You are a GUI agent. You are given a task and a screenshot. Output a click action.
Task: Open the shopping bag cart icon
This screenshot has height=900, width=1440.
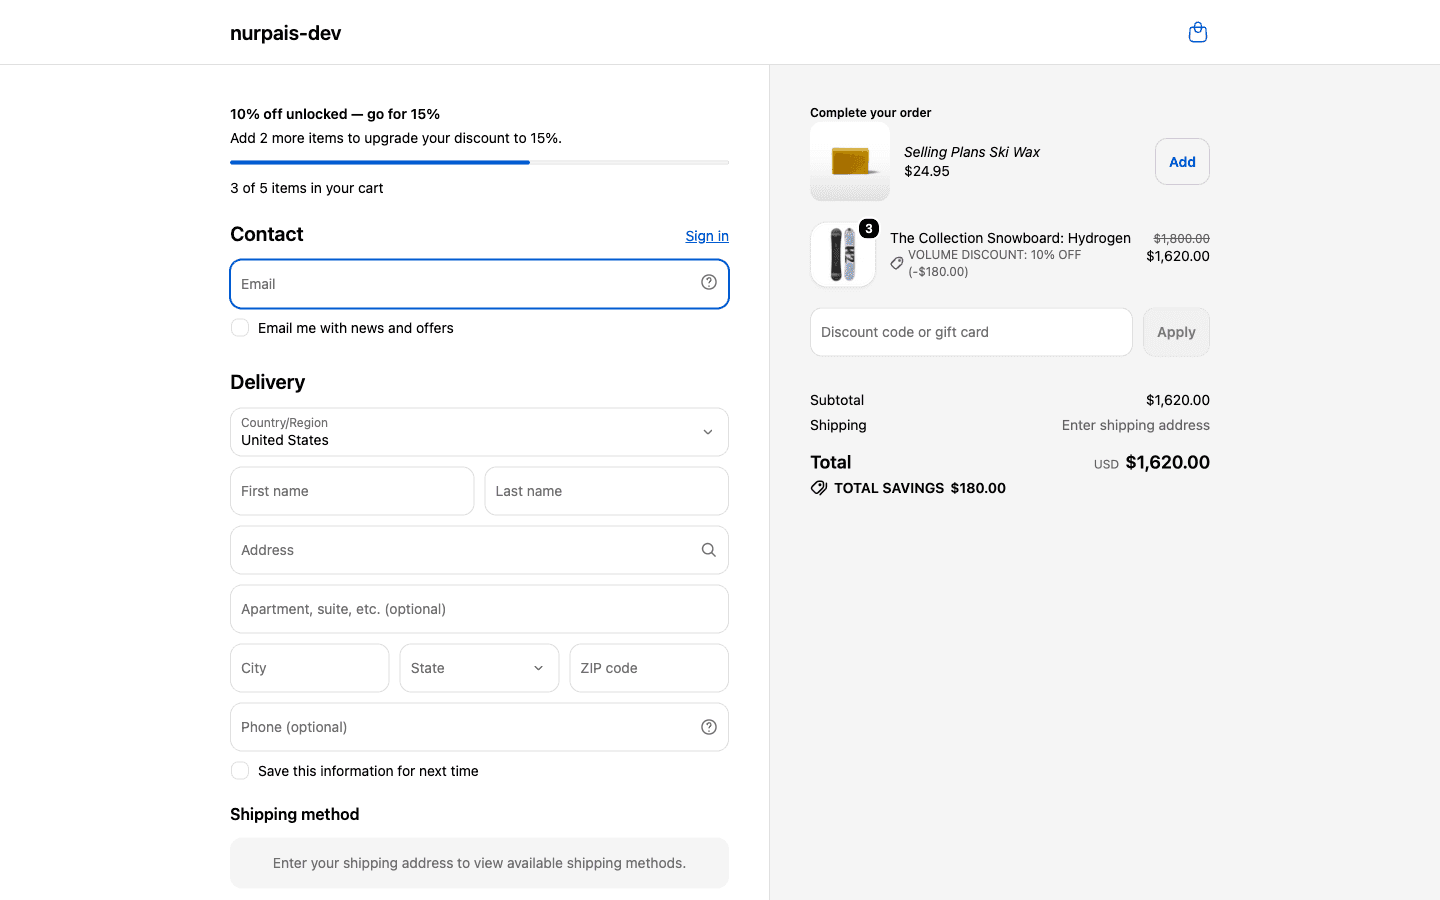point(1197,33)
